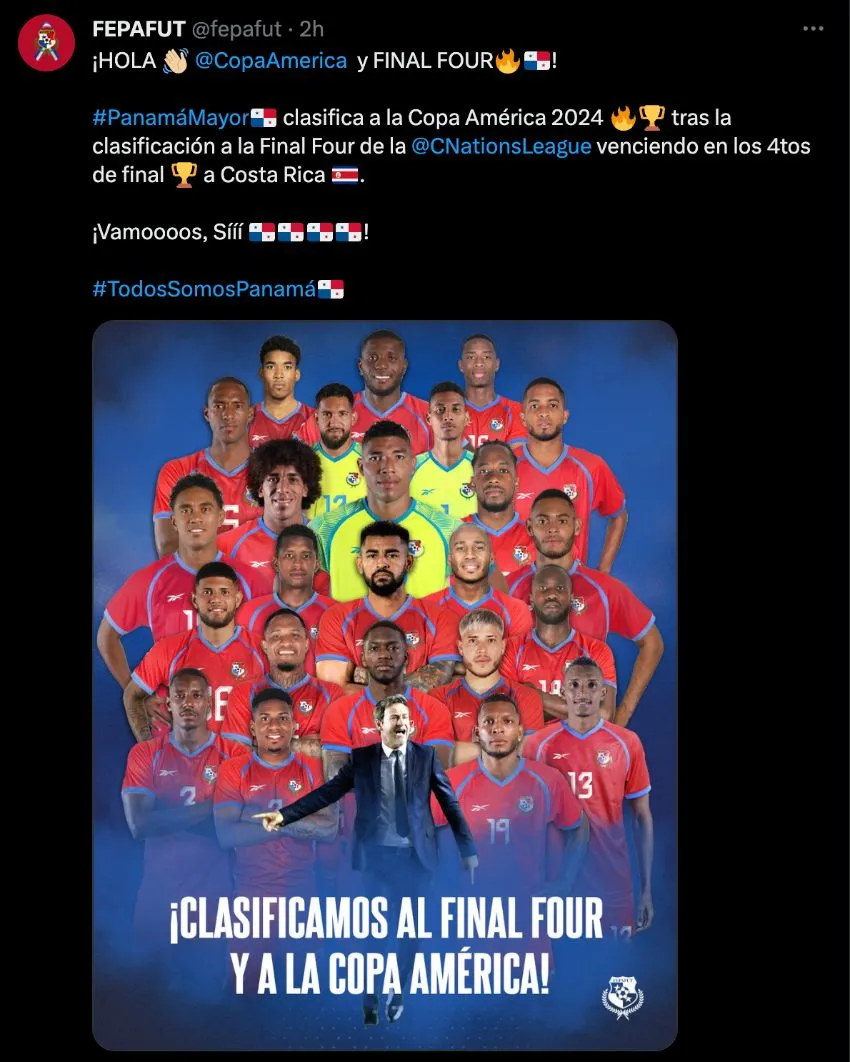Click the fire emoji after FINAL FOUR
This screenshot has height=1062, width=850.
point(508,60)
